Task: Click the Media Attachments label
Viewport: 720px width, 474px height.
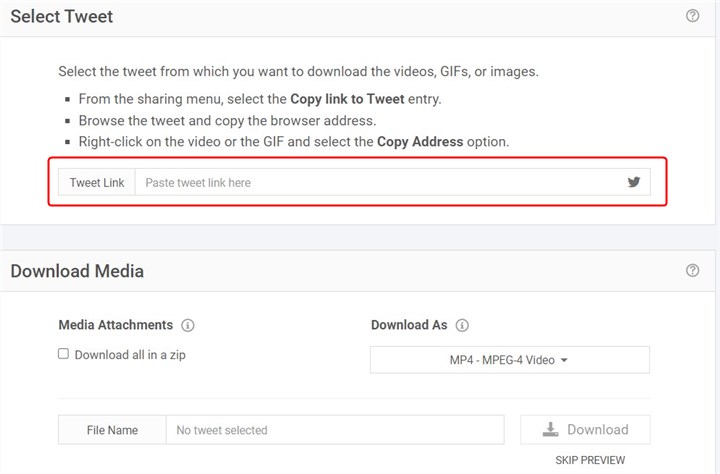Action: tap(116, 325)
